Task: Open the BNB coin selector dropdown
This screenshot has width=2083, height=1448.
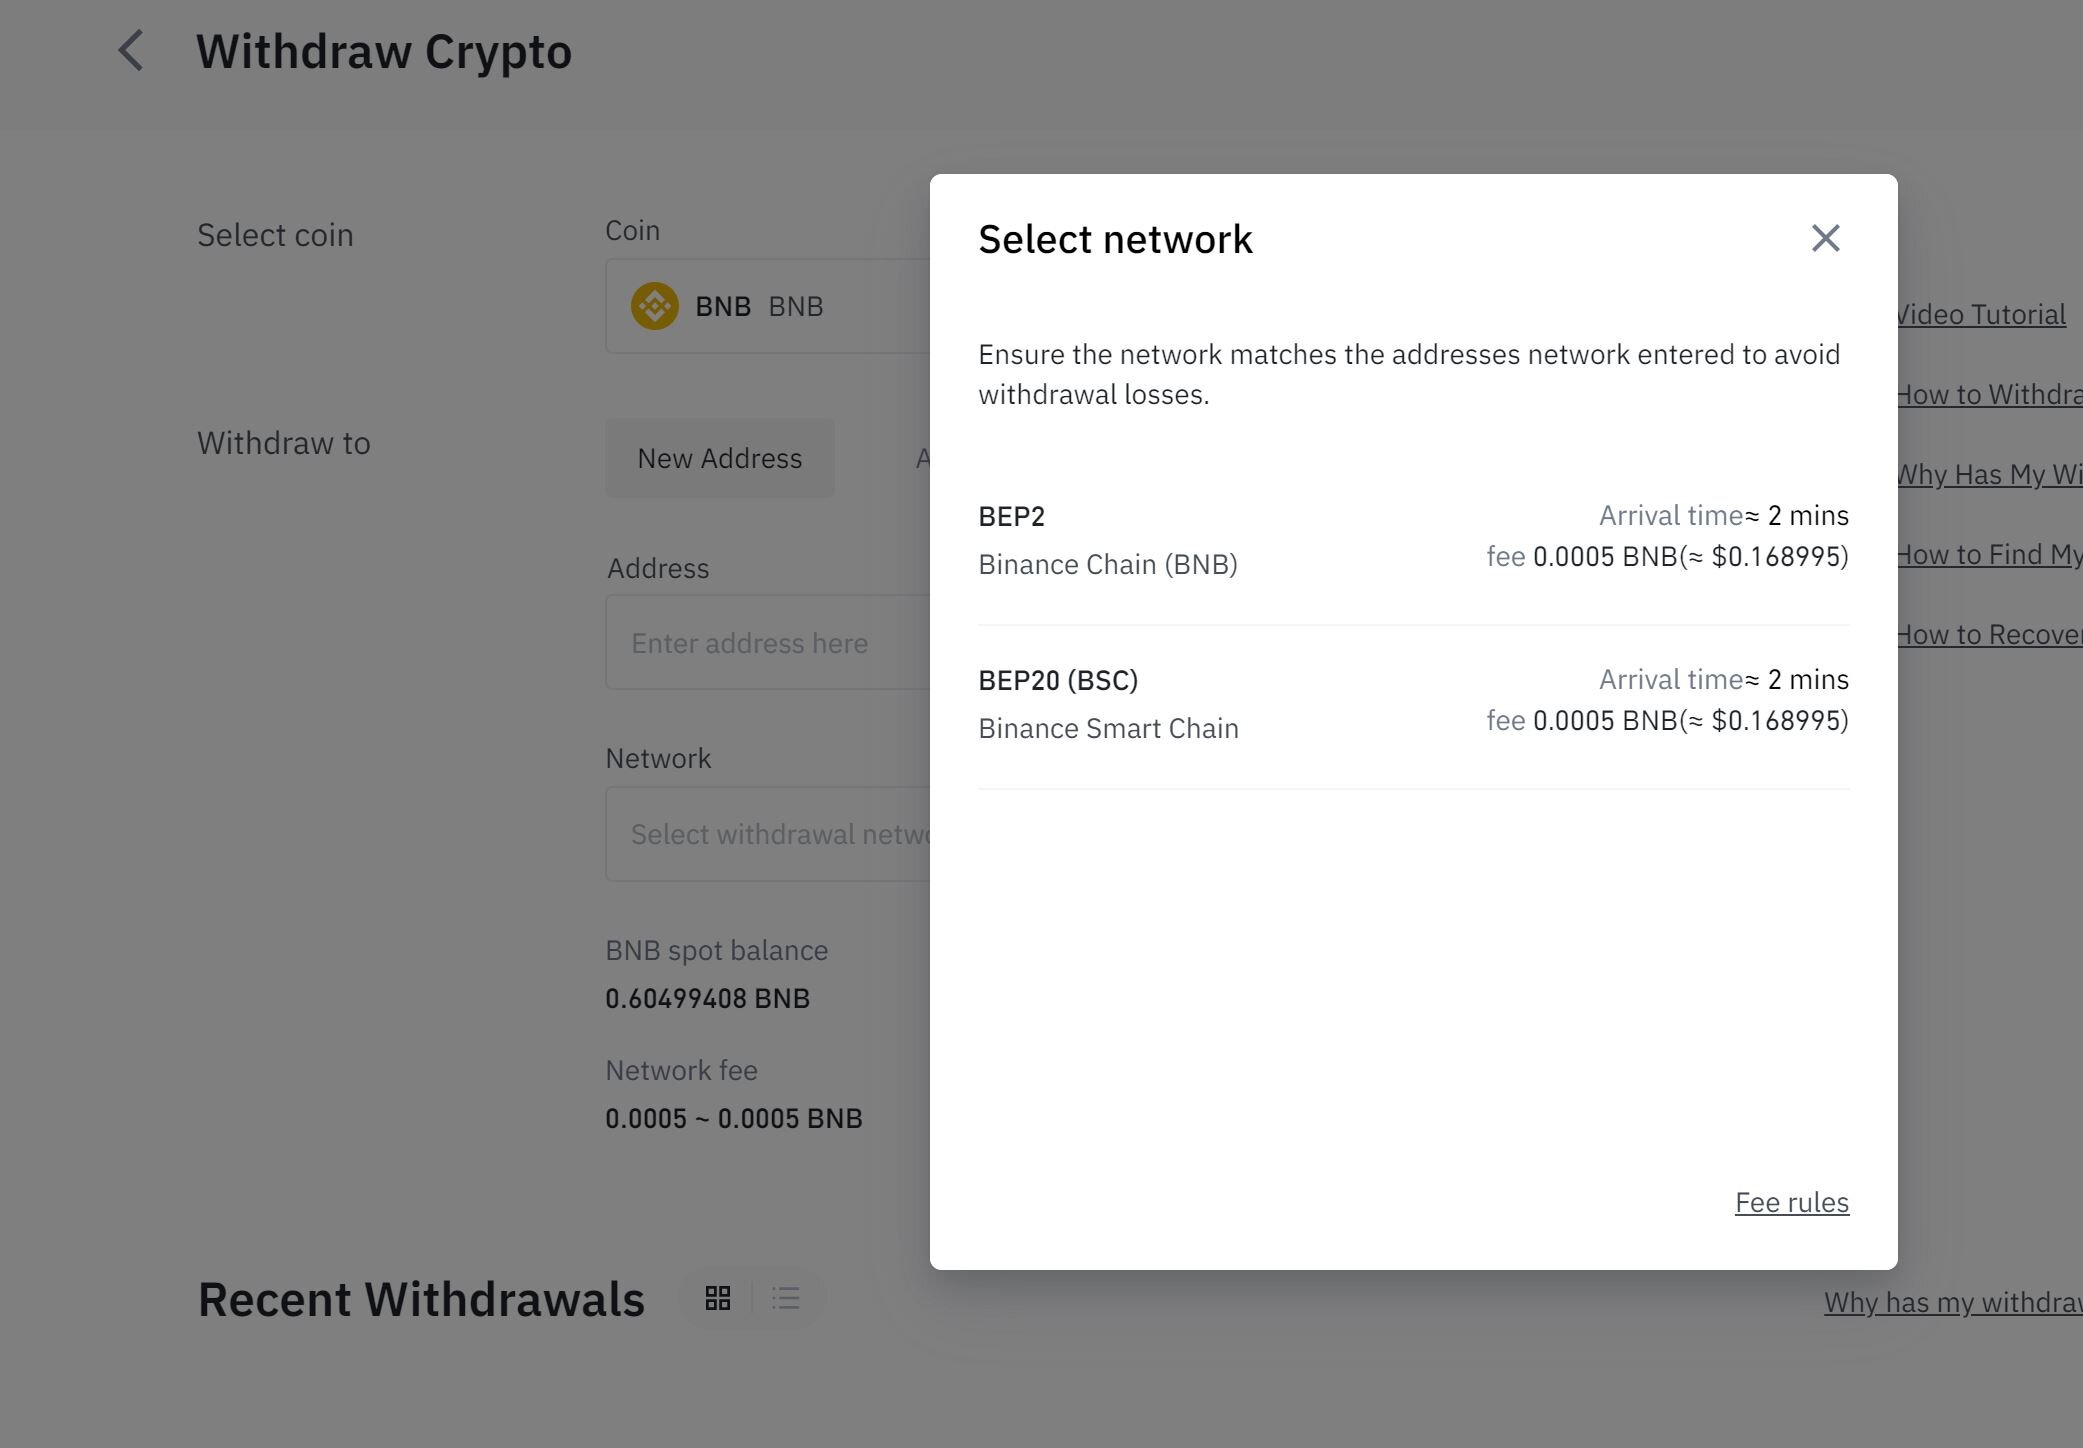Action: (768, 306)
